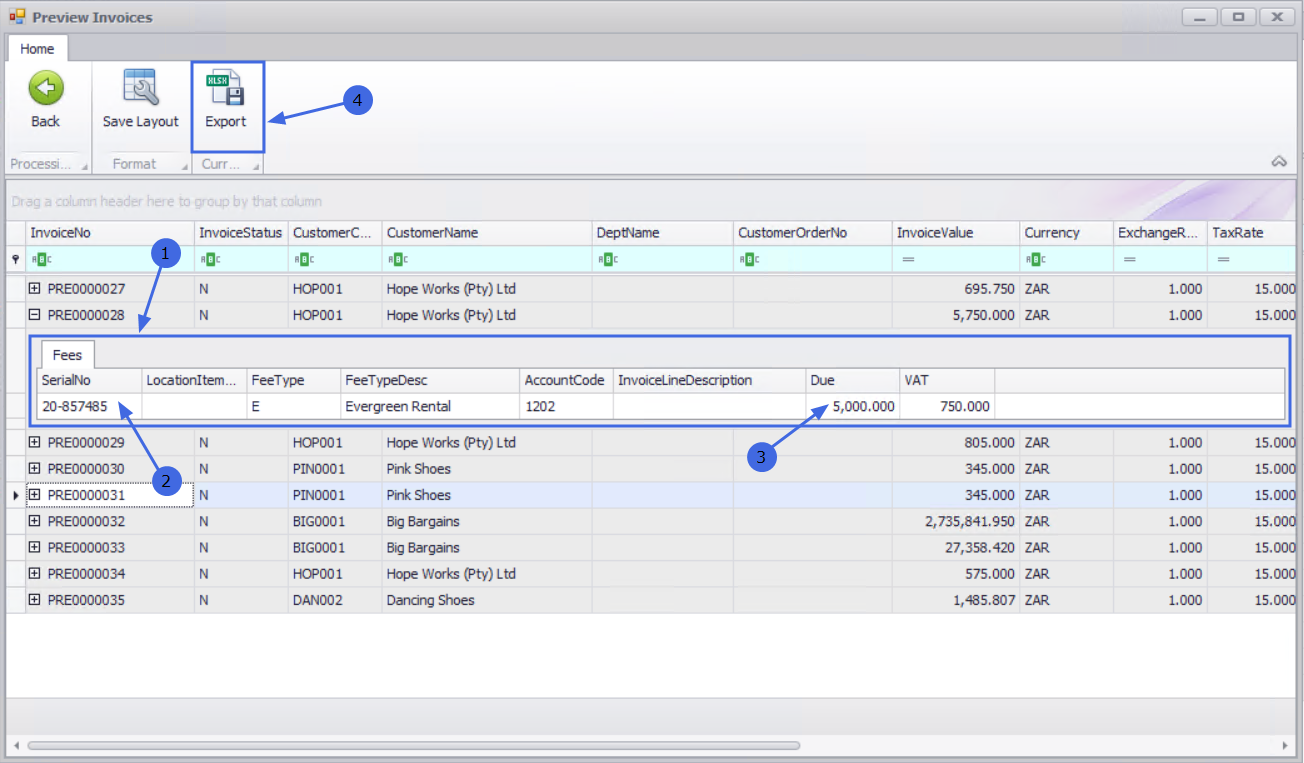The height and width of the screenshot is (763, 1304).
Task: Export the invoices to XLSX
Action: coord(226,101)
